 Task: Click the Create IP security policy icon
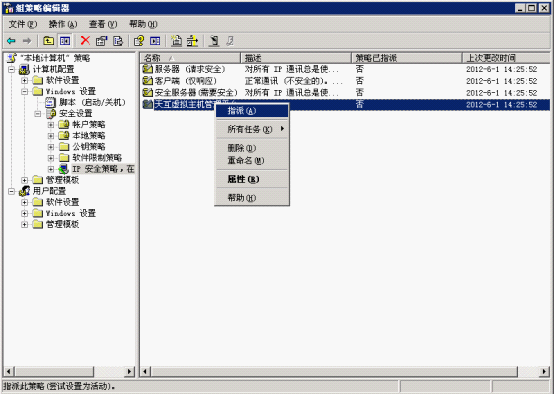176,41
